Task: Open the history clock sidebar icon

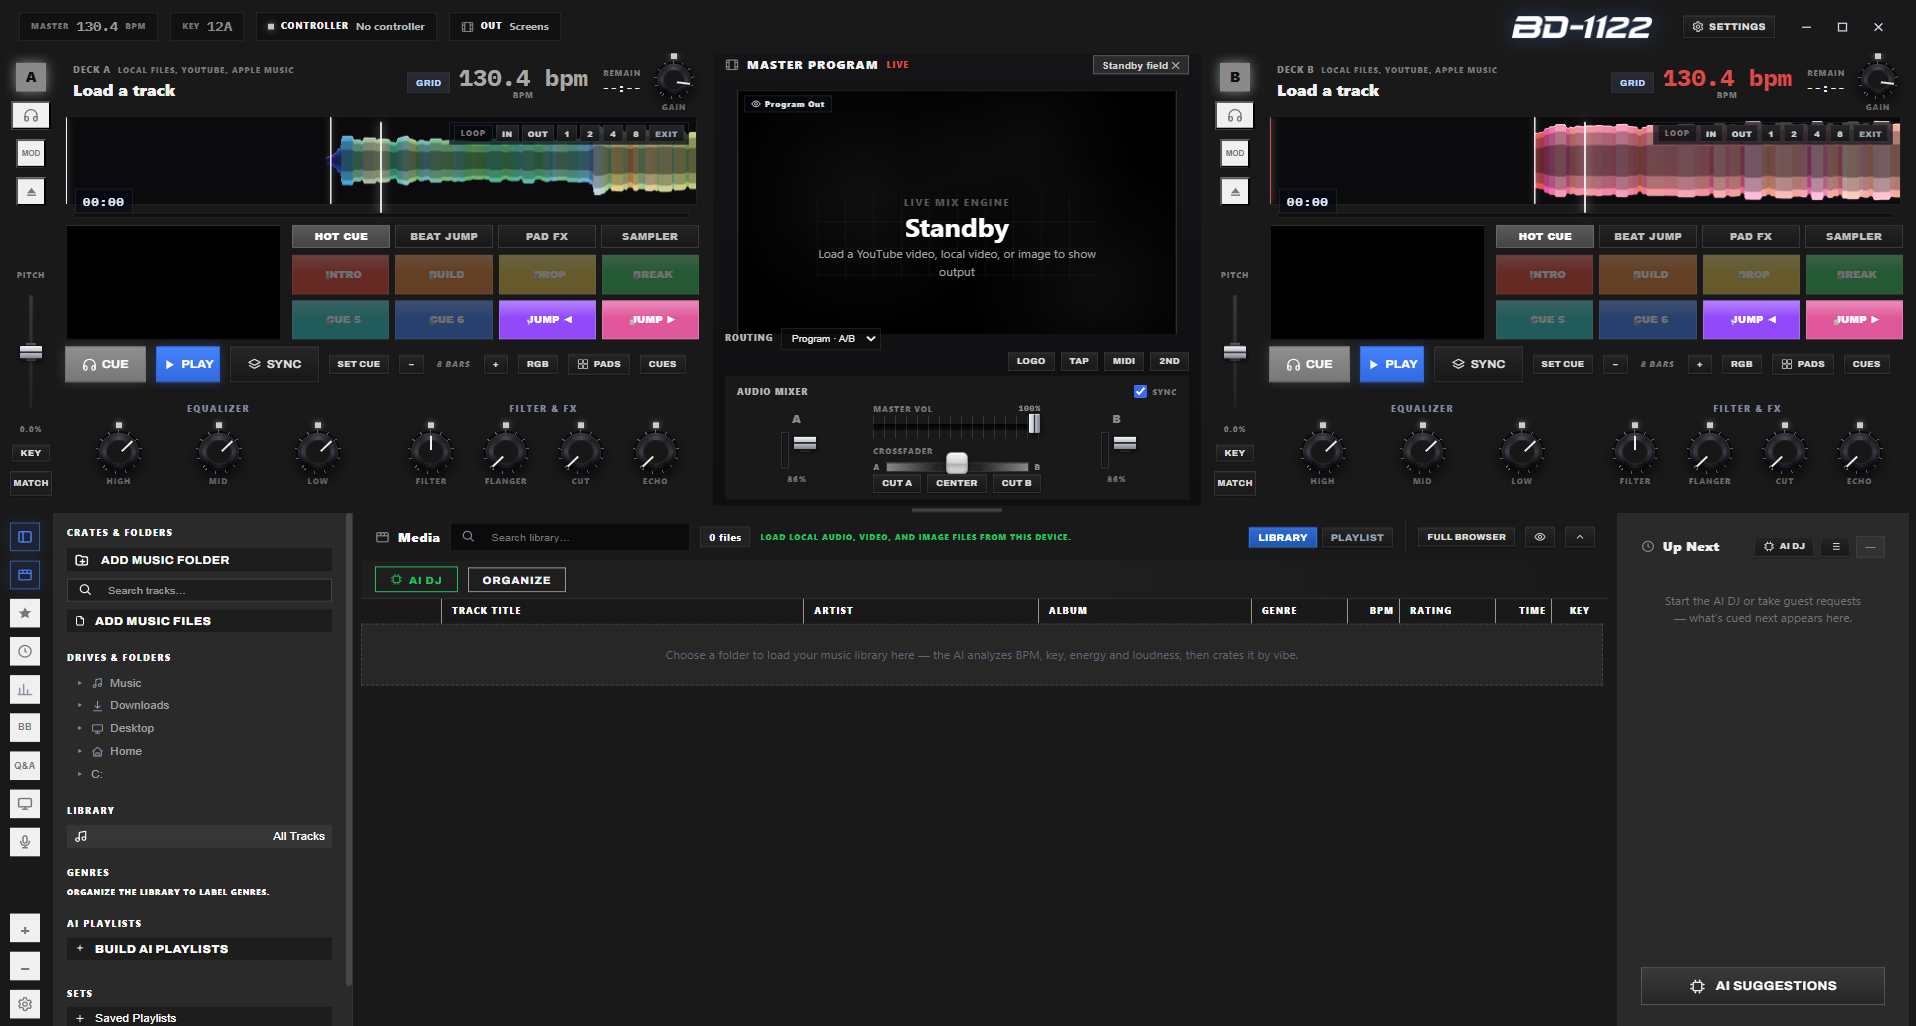Action: (x=25, y=651)
